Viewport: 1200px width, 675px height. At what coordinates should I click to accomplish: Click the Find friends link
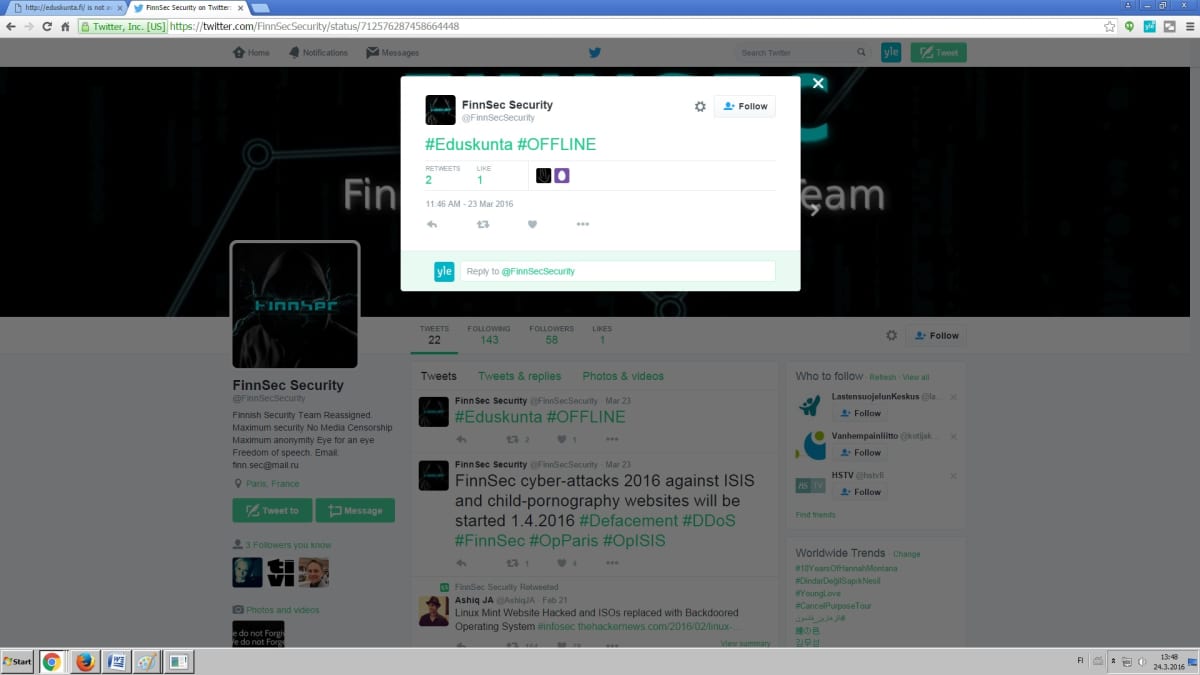(x=815, y=515)
